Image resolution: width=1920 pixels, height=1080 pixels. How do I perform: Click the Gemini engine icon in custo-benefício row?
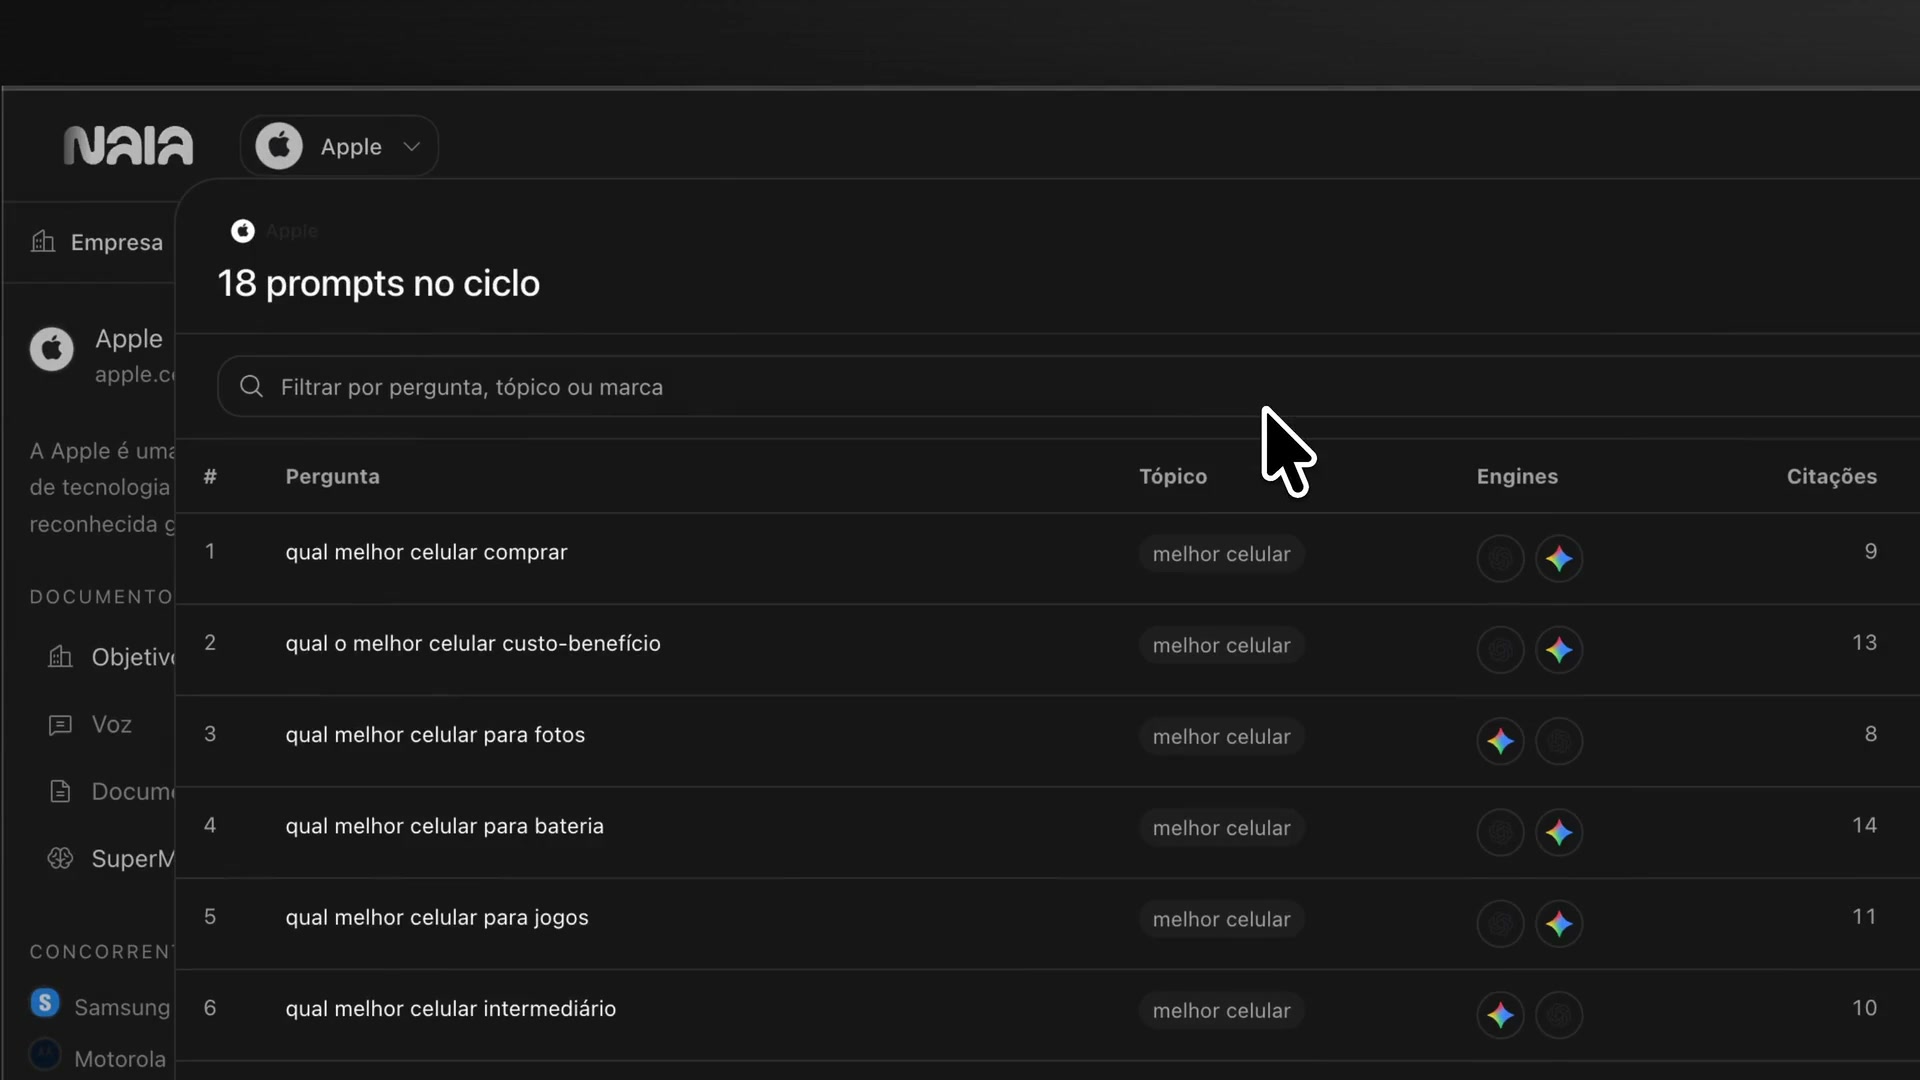click(1559, 650)
